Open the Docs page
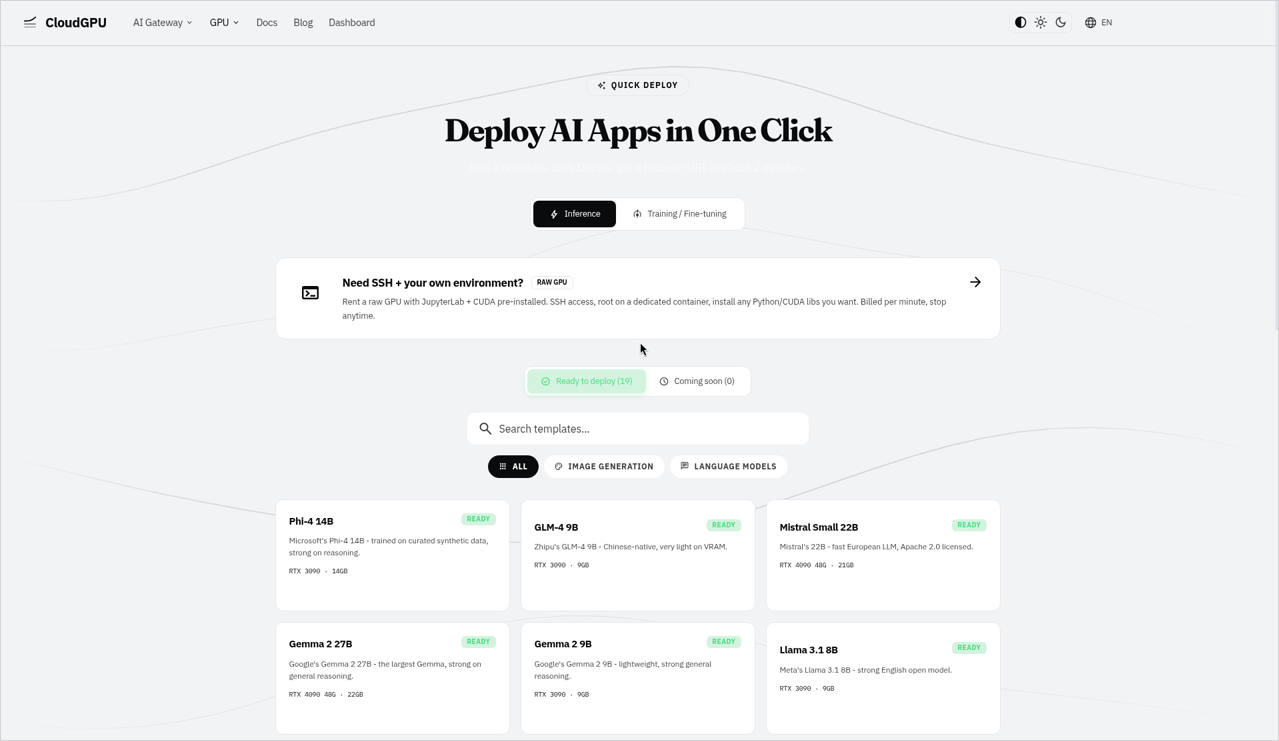This screenshot has width=1279, height=741. [266, 22]
